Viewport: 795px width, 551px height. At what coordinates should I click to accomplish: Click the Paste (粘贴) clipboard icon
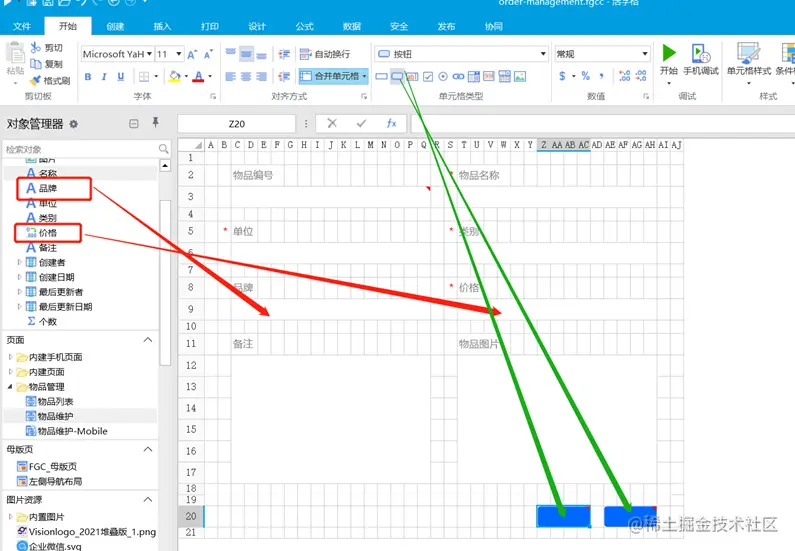coord(15,53)
